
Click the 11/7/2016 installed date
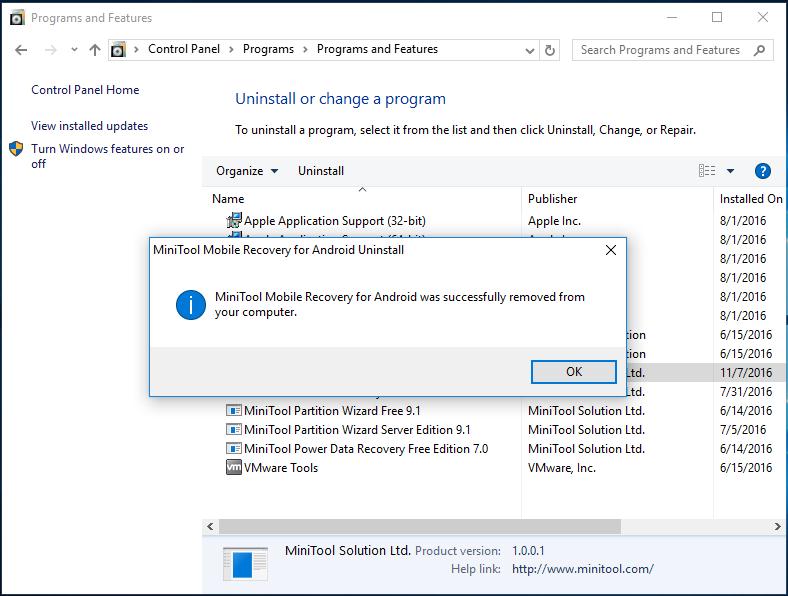tap(746, 373)
